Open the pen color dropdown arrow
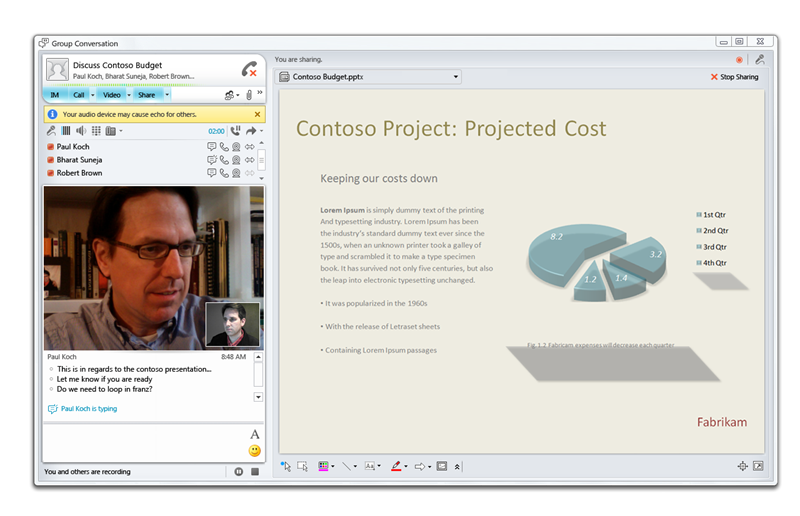Image resolution: width=800 pixels, height=516 pixels. click(x=405, y=466)
